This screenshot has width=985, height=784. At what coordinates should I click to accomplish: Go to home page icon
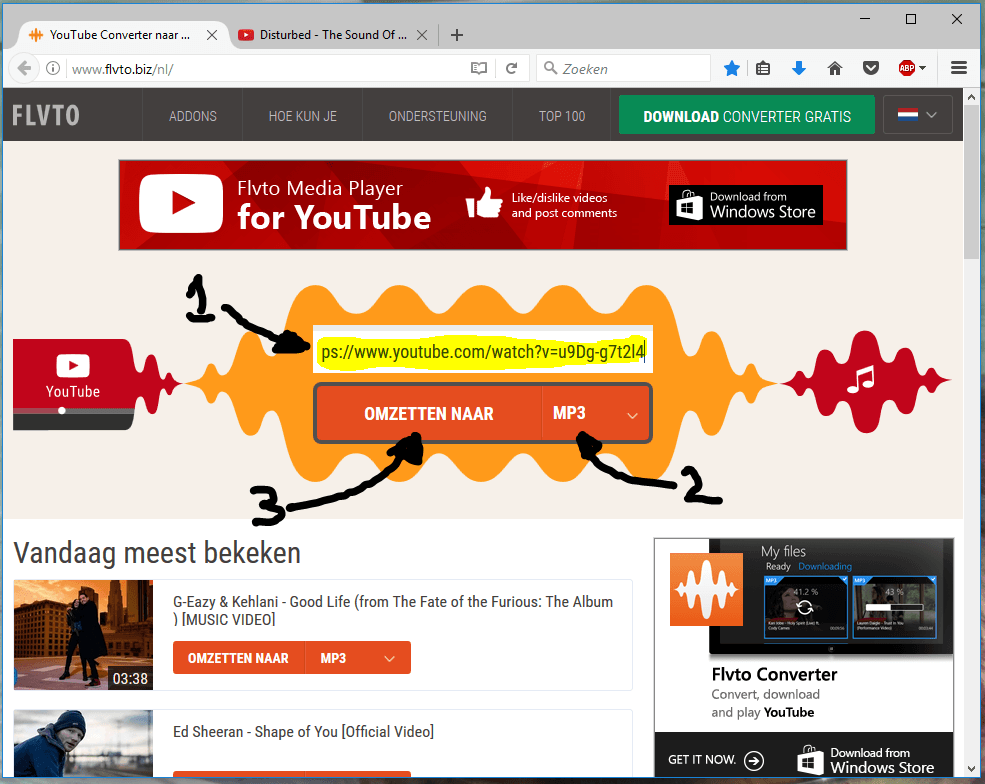point(835,68)
